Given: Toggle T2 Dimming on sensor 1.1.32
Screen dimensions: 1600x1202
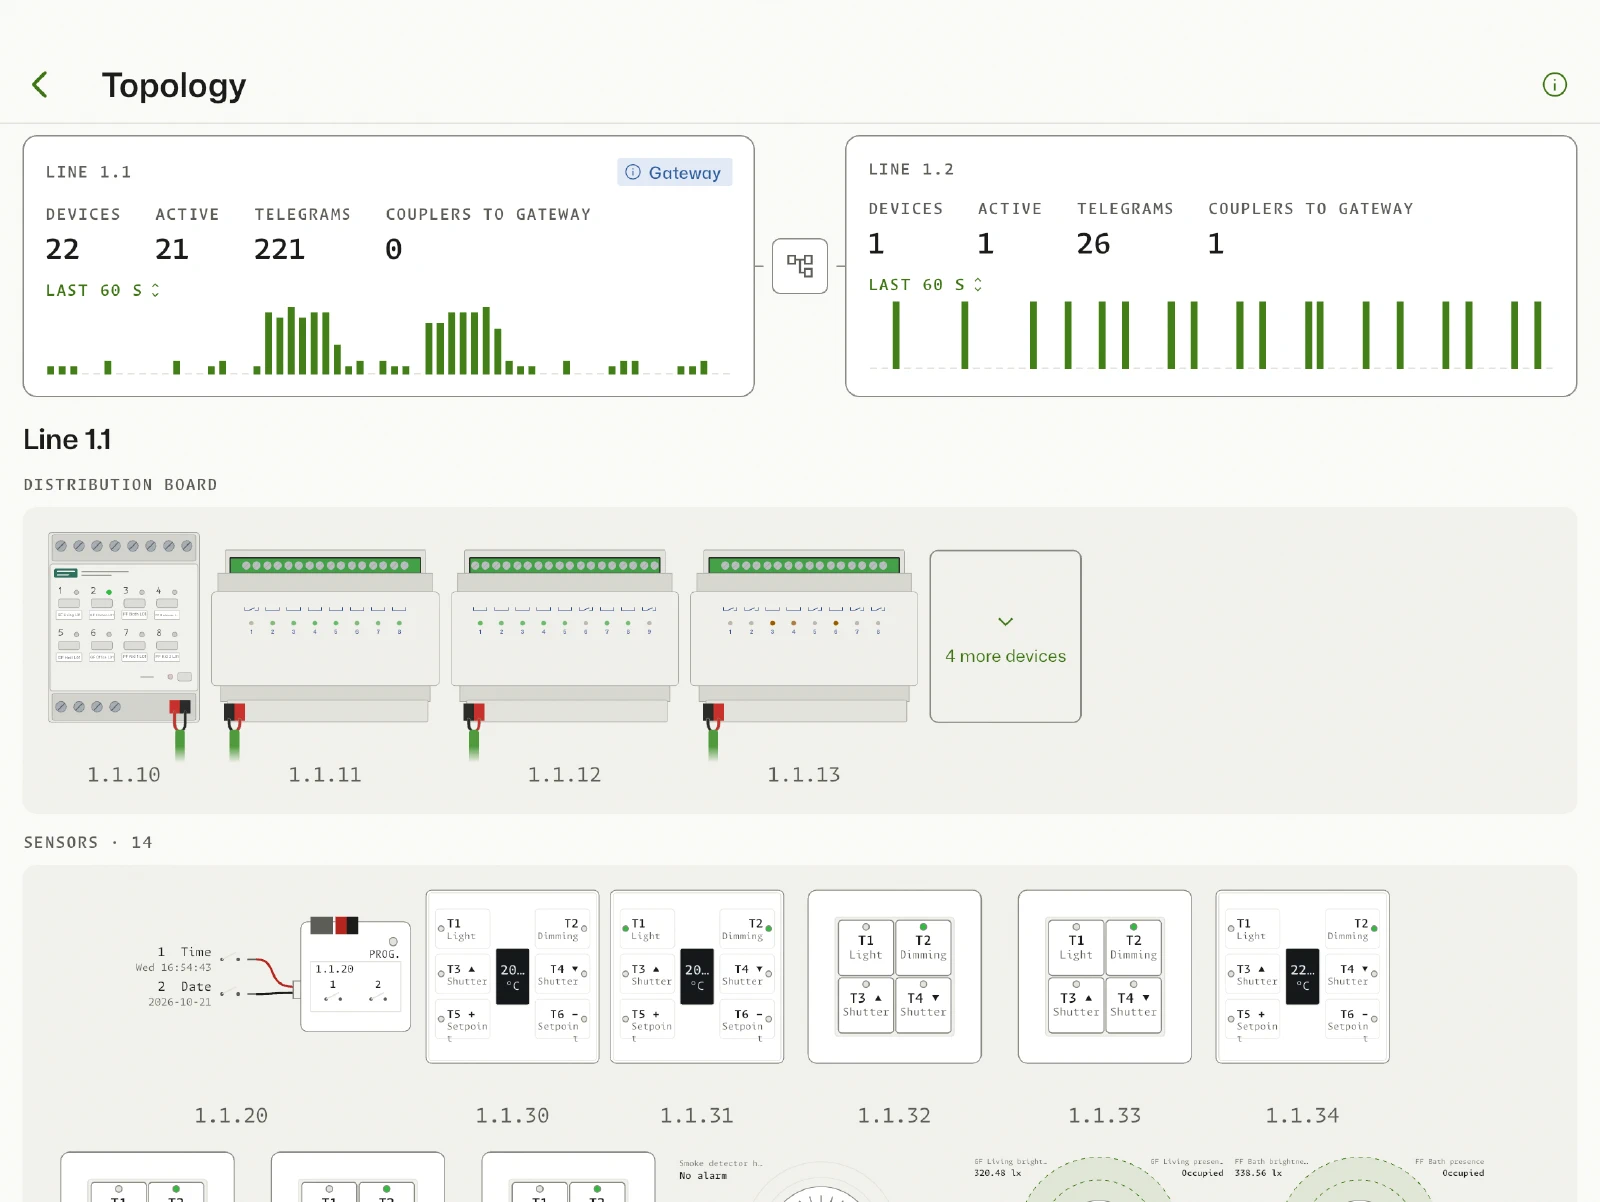Looking at the screenshot, I should pyautogui.click(x=923, y=947).
